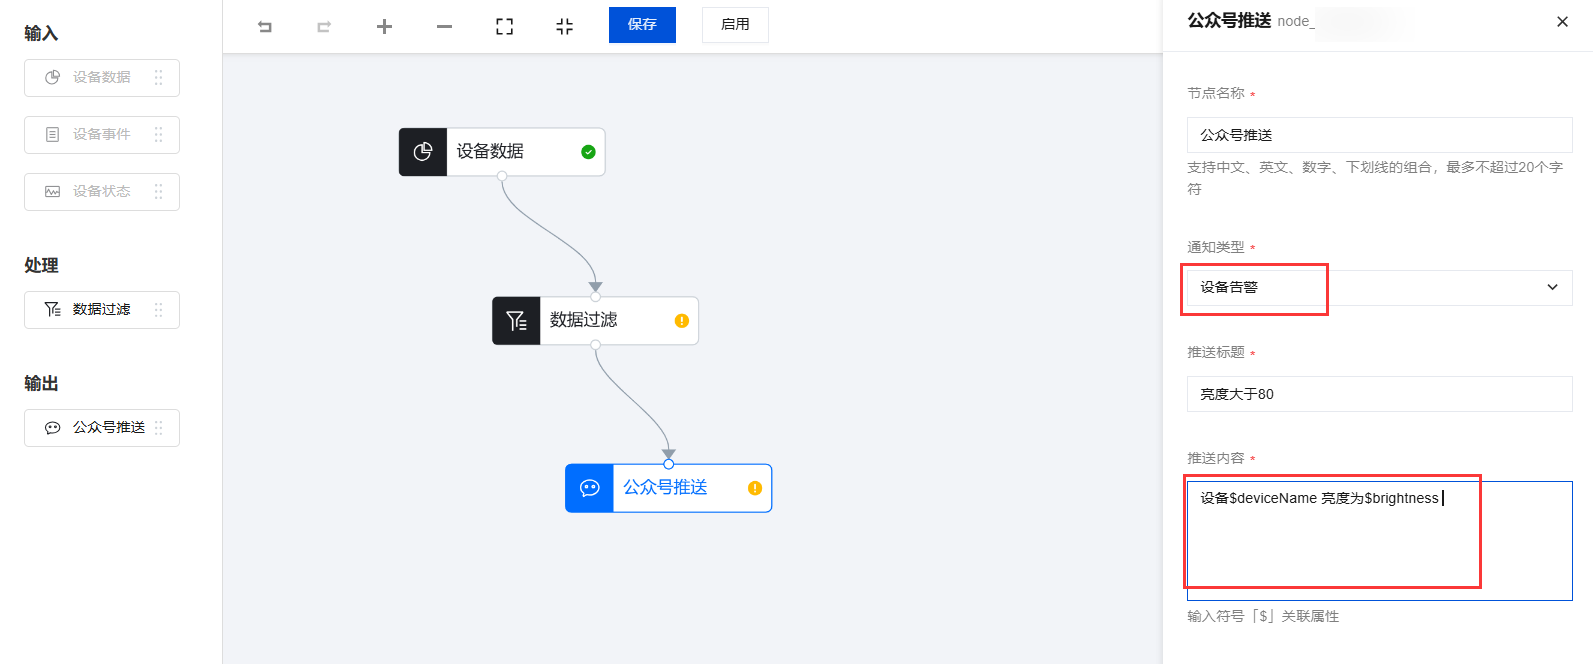Select 公众号推送 output palette item
This screenshot has width=1593, height=664.
click(x=102, y=428)
